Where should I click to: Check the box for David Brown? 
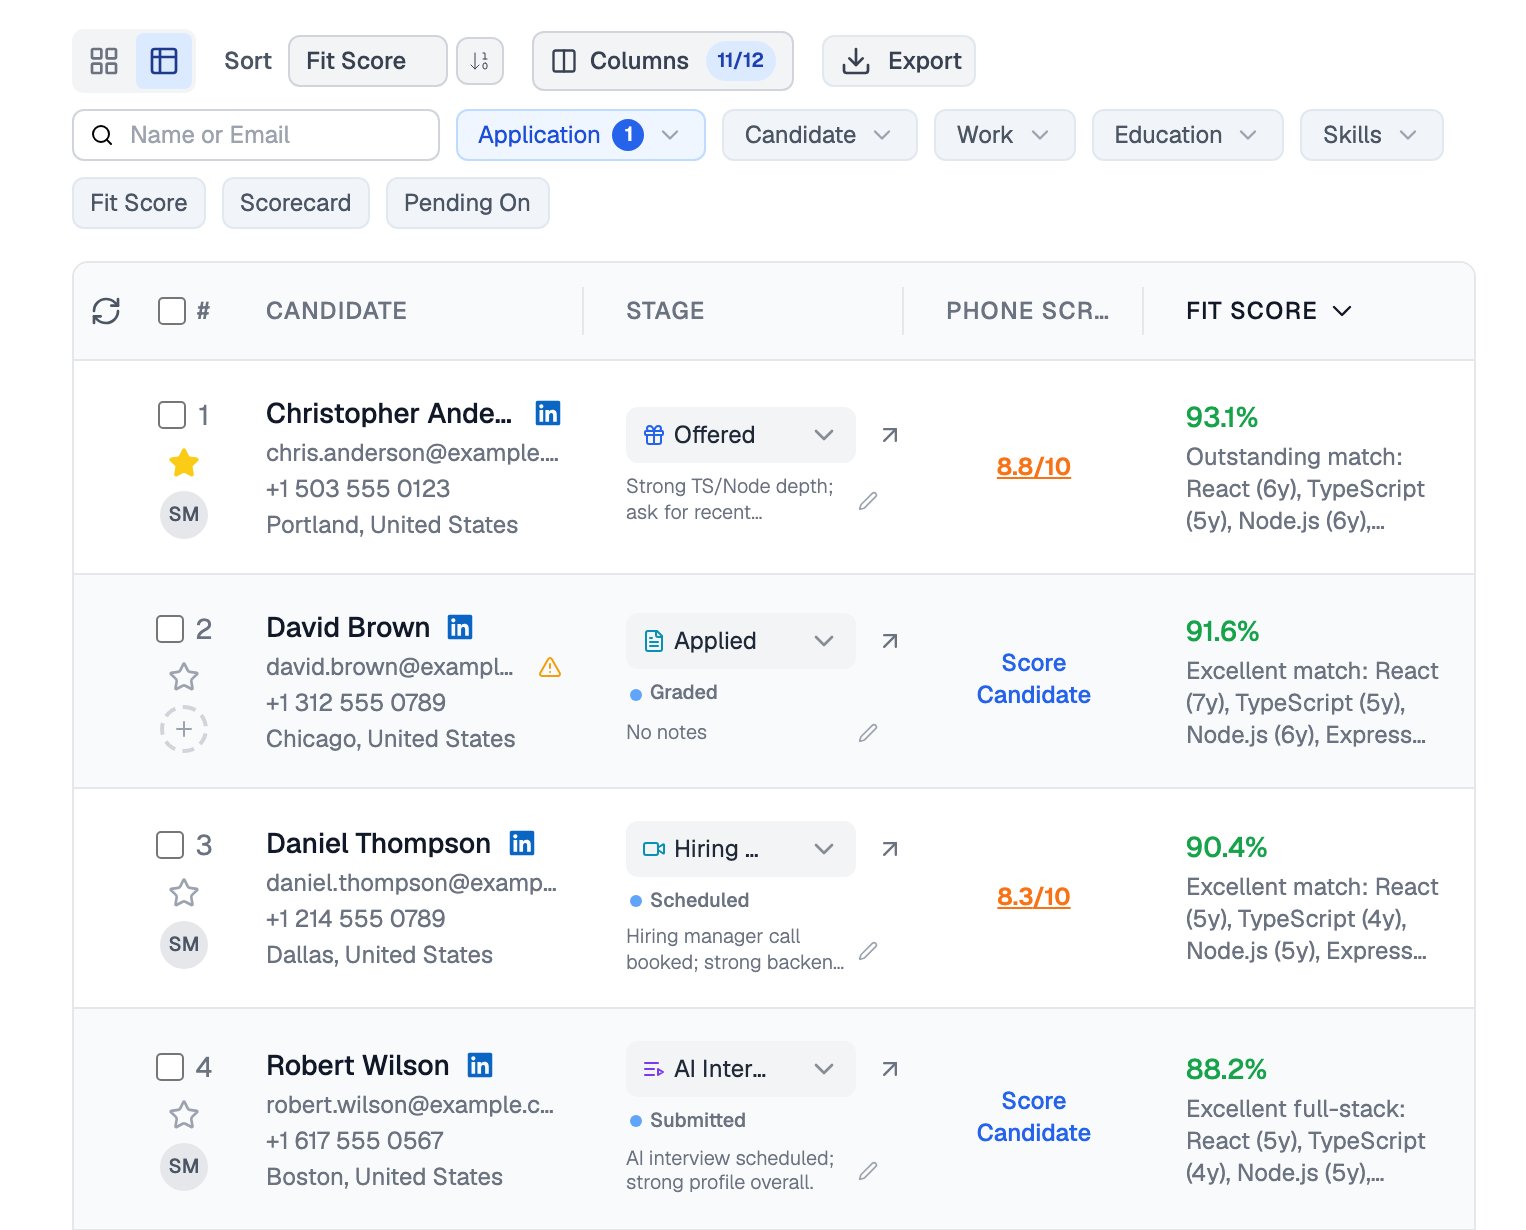click(170, 629)
